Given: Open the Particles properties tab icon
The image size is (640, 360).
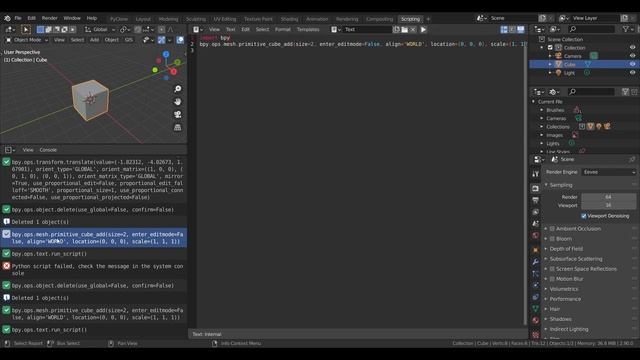Looking at the screenshot, I should [536, 273].
